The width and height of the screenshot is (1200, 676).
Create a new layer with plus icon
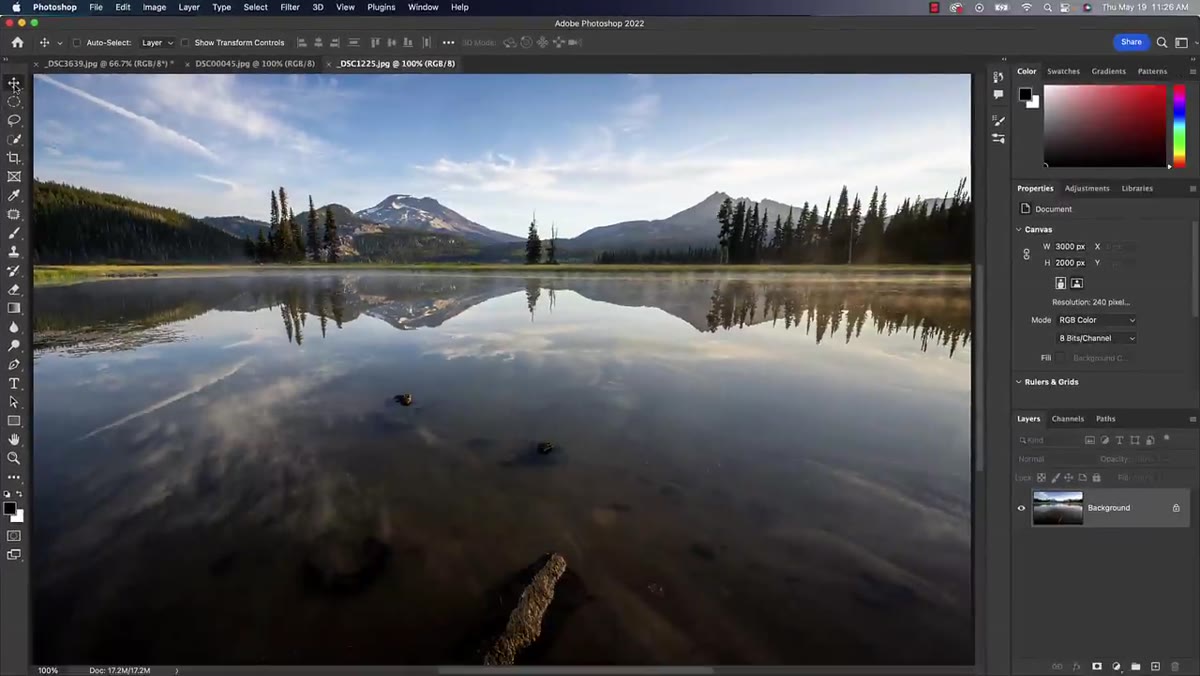(x=1155, y=666)
